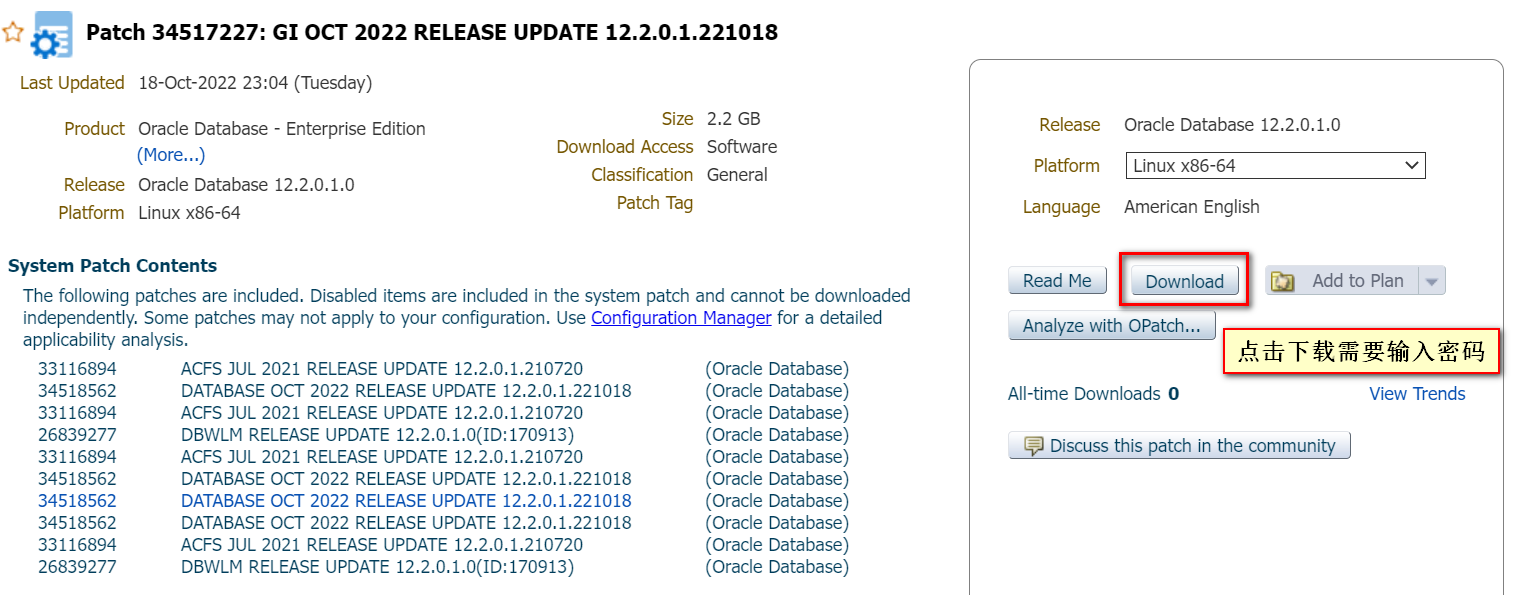Open the Read Me button

coord(1057,281)
